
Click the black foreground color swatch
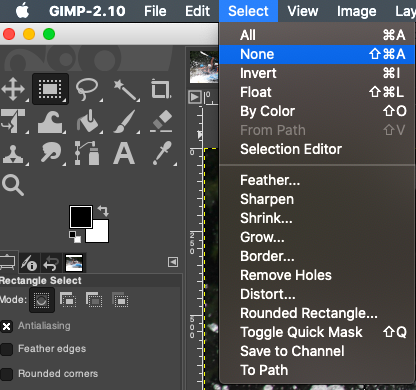[81, 217]
